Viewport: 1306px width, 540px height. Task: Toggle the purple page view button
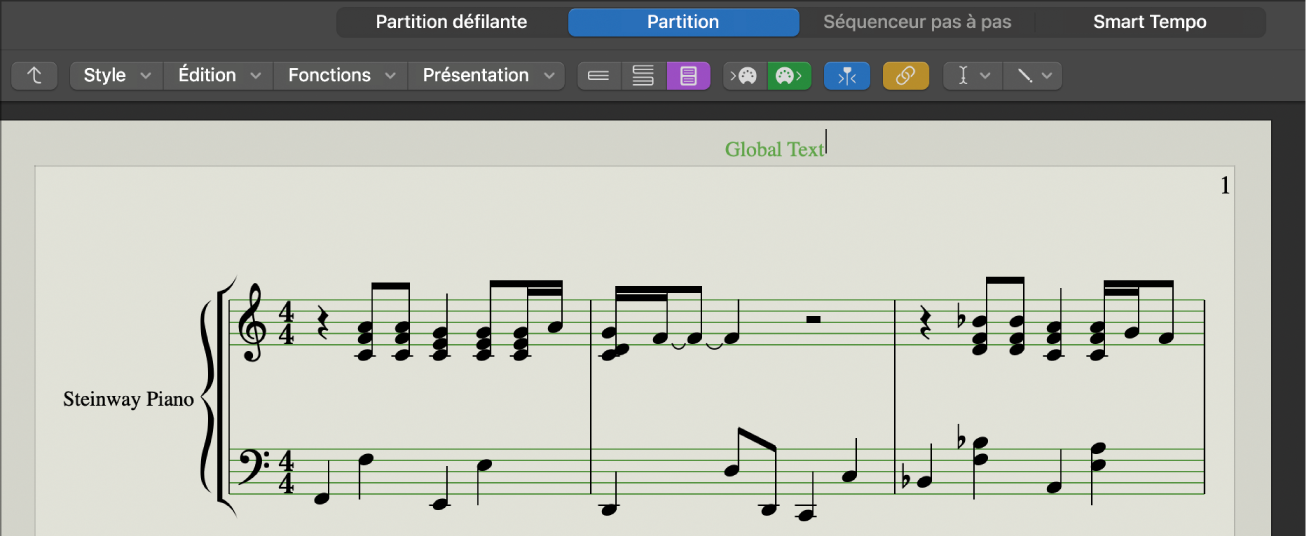coord(688,76)
